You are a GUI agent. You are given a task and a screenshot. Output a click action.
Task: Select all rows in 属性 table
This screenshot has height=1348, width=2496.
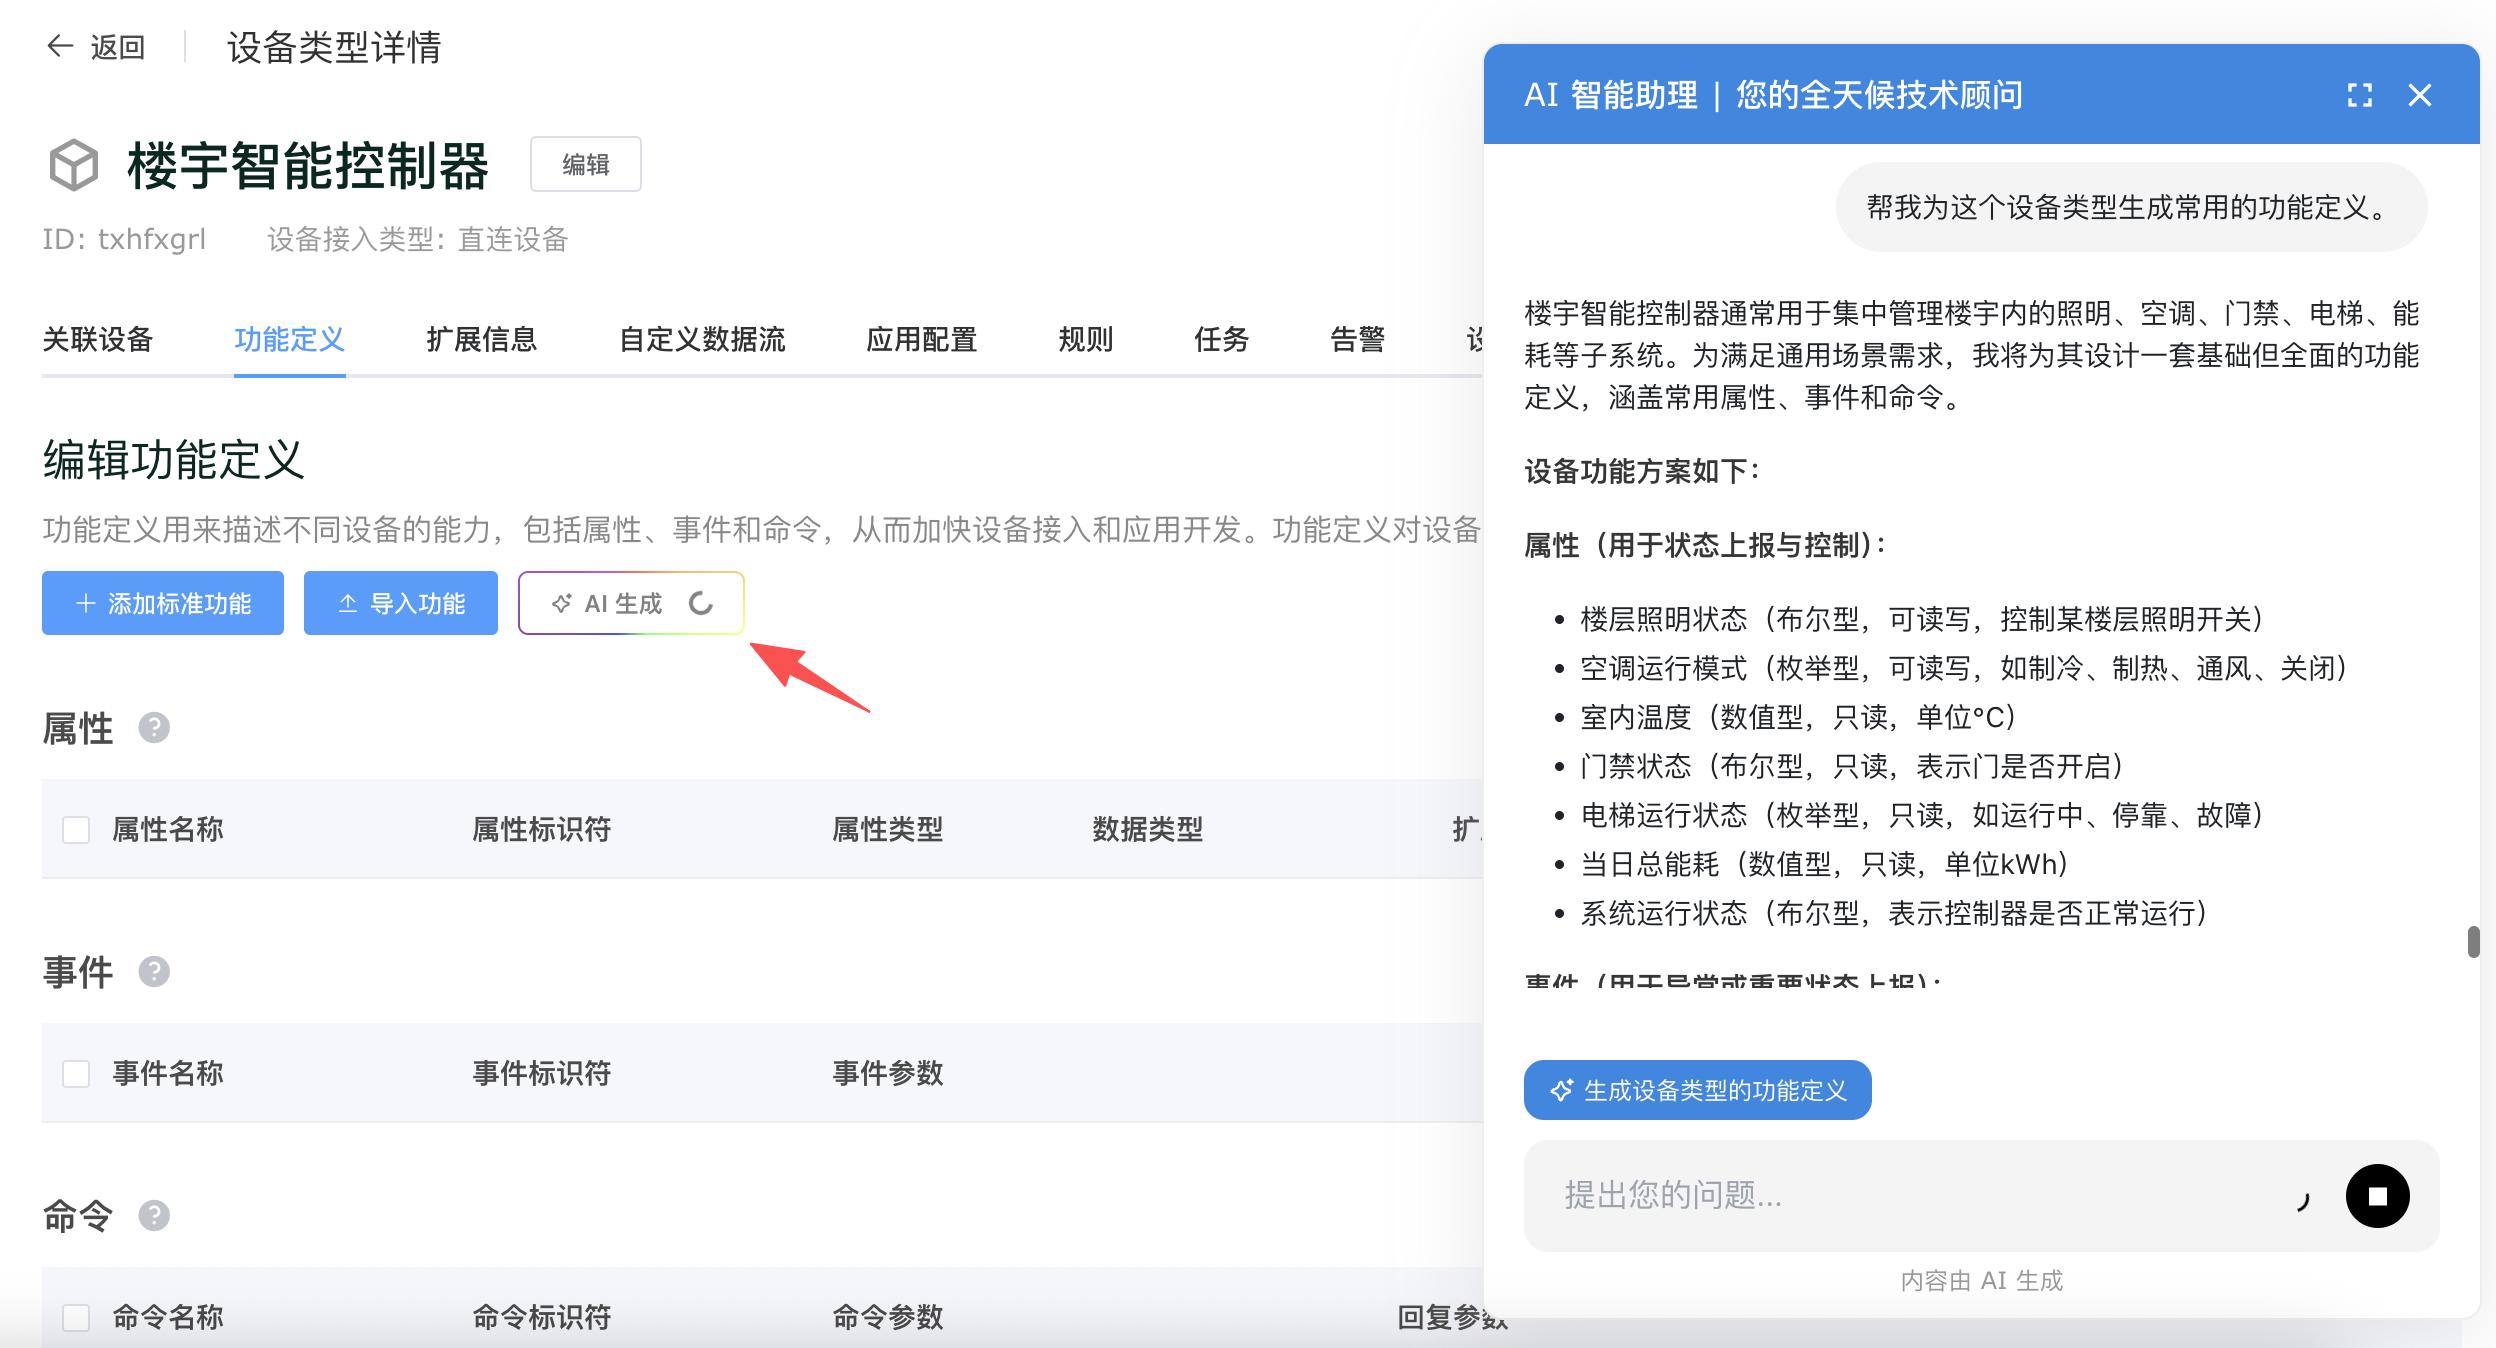point(76,829)
